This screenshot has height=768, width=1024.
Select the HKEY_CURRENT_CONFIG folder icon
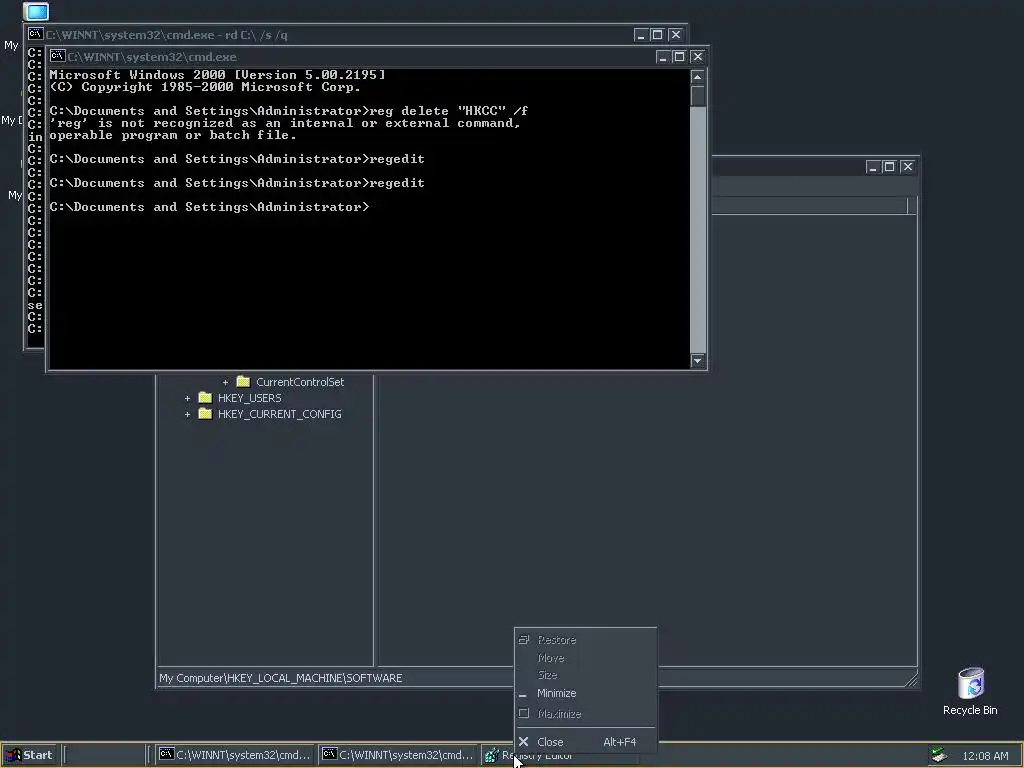click(x=205, y=413)
